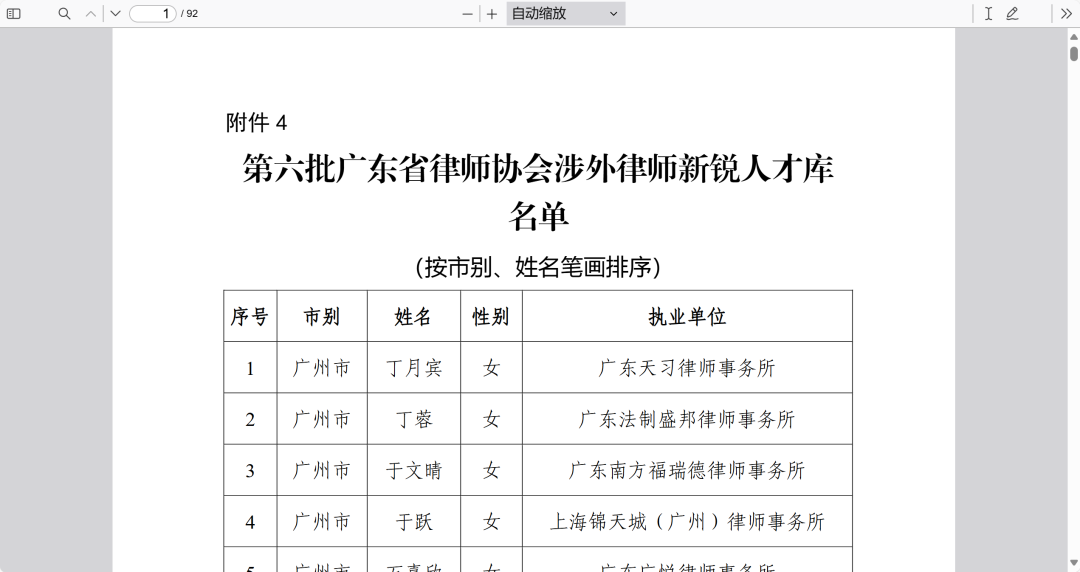Click the title 第六批广东省律师协会涉外律师新锐人才库
Image resolution: width=1080 pixels, height=572 pixels.
(x=538, y=169)
